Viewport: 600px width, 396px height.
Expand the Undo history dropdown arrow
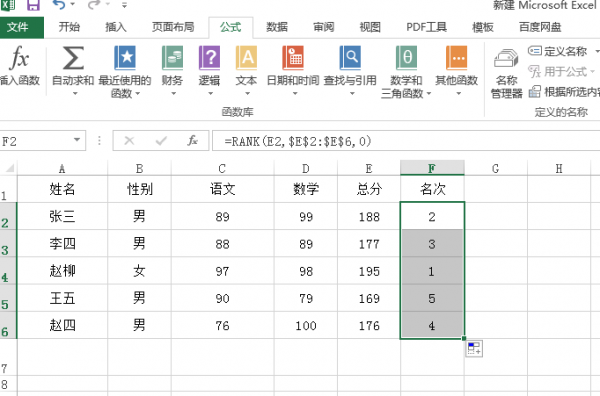[73, 5]
